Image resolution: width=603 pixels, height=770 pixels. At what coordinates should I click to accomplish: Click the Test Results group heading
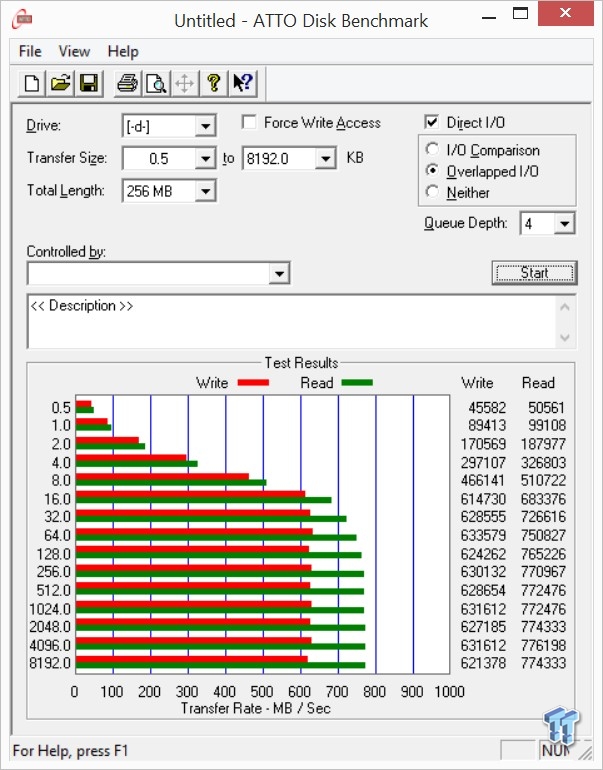pyautogui.click(x=301, y=362)
